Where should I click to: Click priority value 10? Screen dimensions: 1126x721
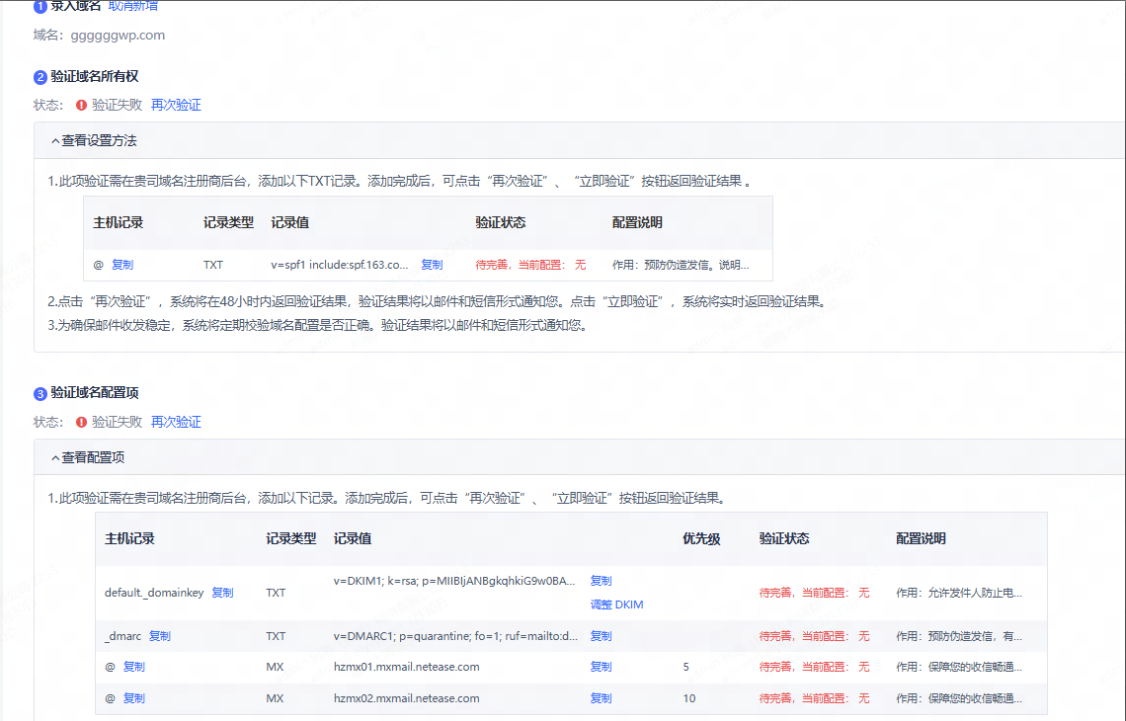point(689,698)
